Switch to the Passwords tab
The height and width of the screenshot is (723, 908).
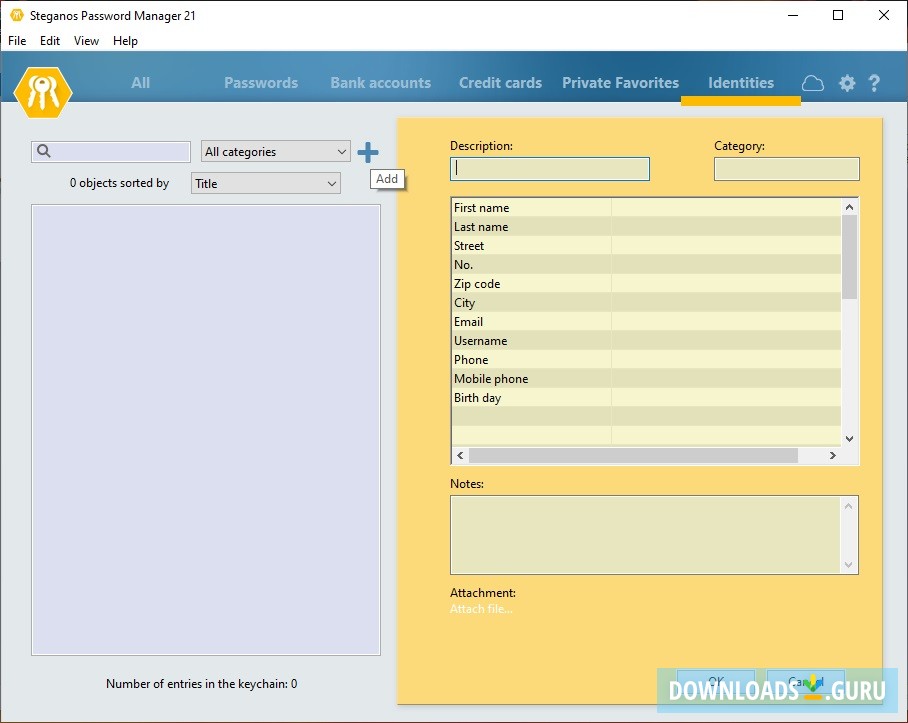pos(260,83)
